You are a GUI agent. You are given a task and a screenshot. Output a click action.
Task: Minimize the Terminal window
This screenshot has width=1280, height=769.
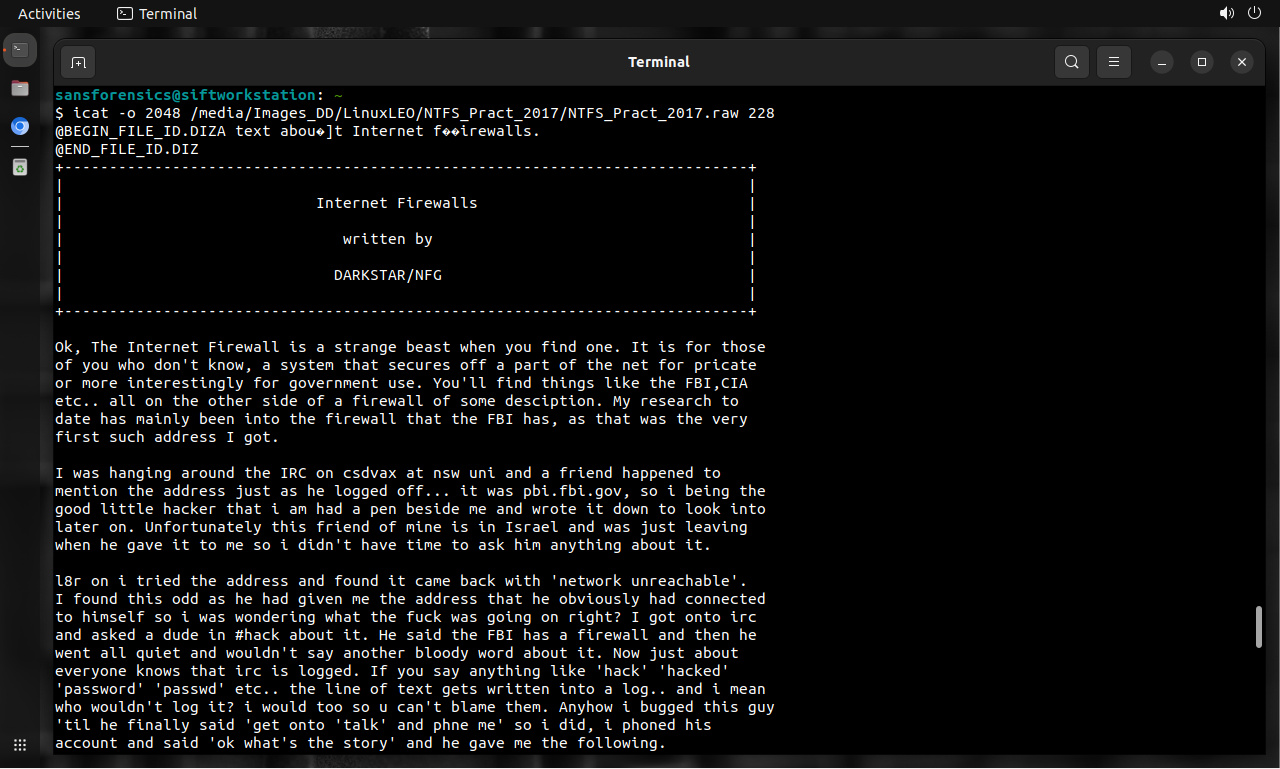pyautogui.click(x=1162, y=62)
